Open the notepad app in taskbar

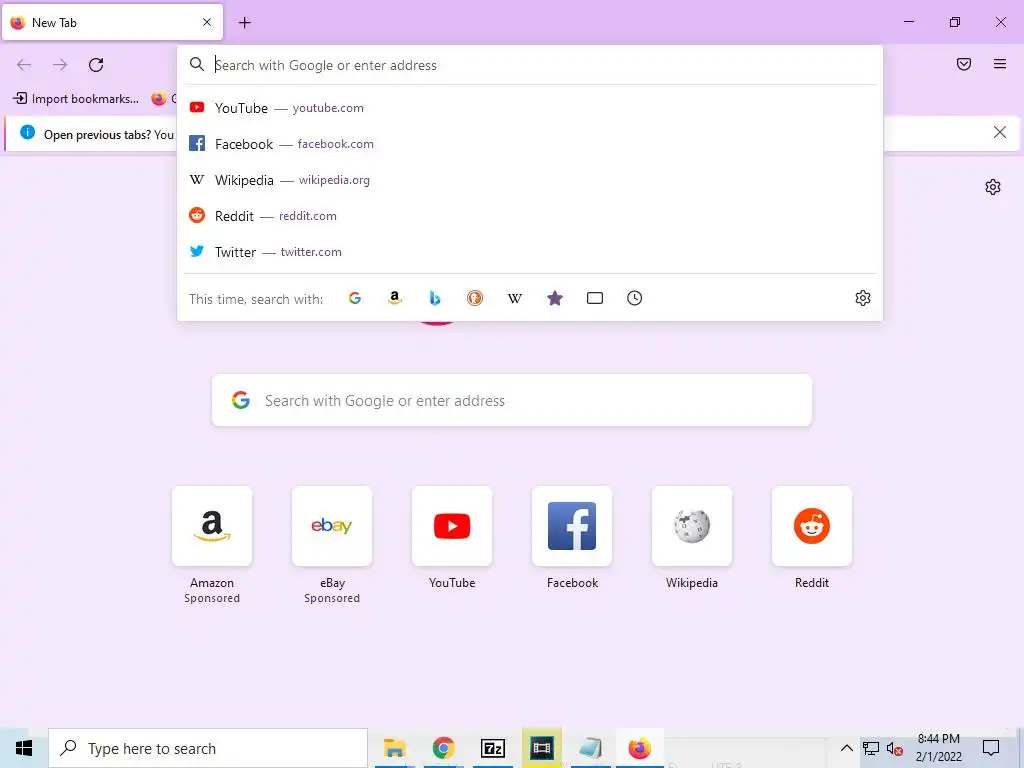click(x=590, y=748)
